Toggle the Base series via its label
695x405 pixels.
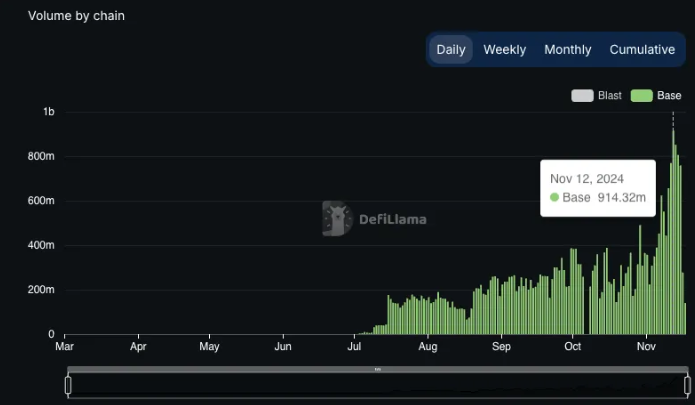669,96
